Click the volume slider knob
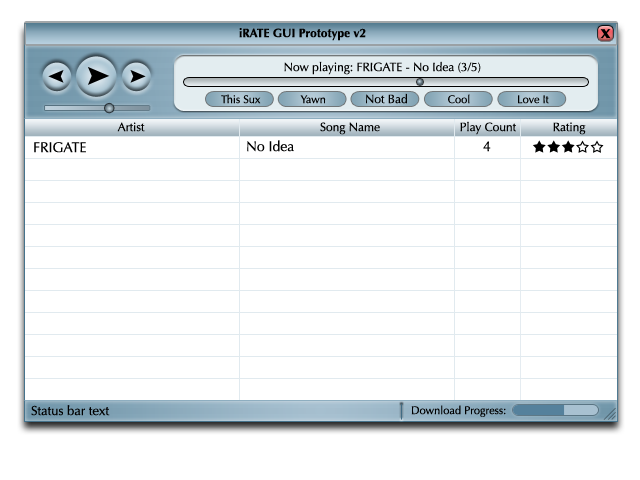The image size is (640, 480). coord(109,108)
